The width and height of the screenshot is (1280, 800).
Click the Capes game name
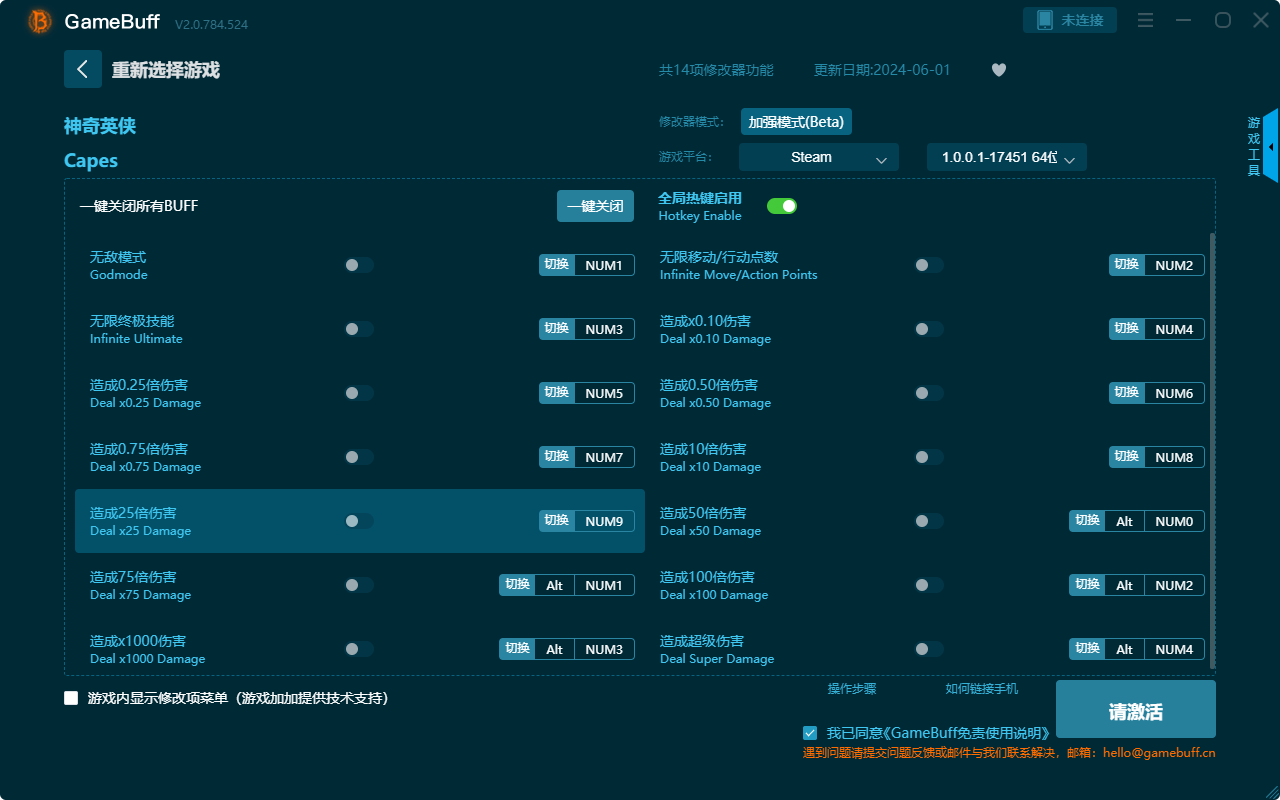(x=91, y=161)
